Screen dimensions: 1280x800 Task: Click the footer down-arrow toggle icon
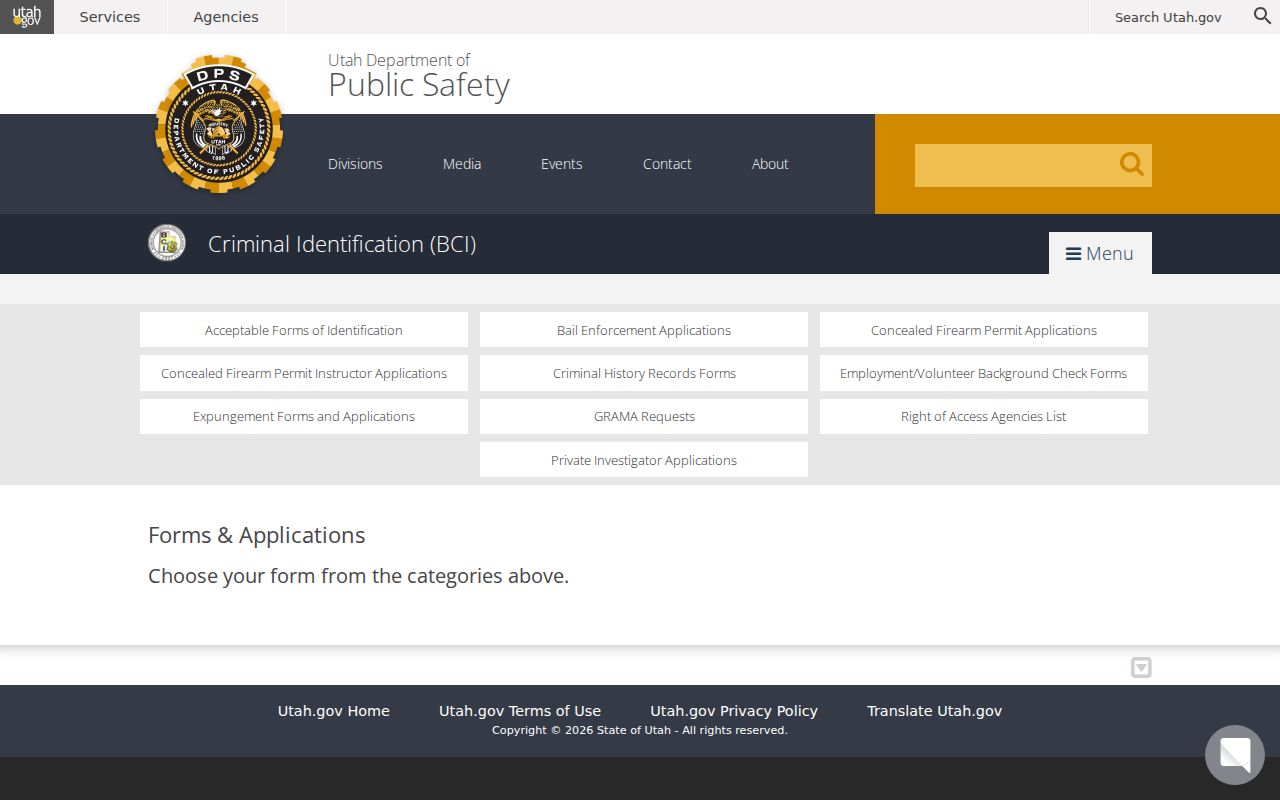pos(1141,668)
